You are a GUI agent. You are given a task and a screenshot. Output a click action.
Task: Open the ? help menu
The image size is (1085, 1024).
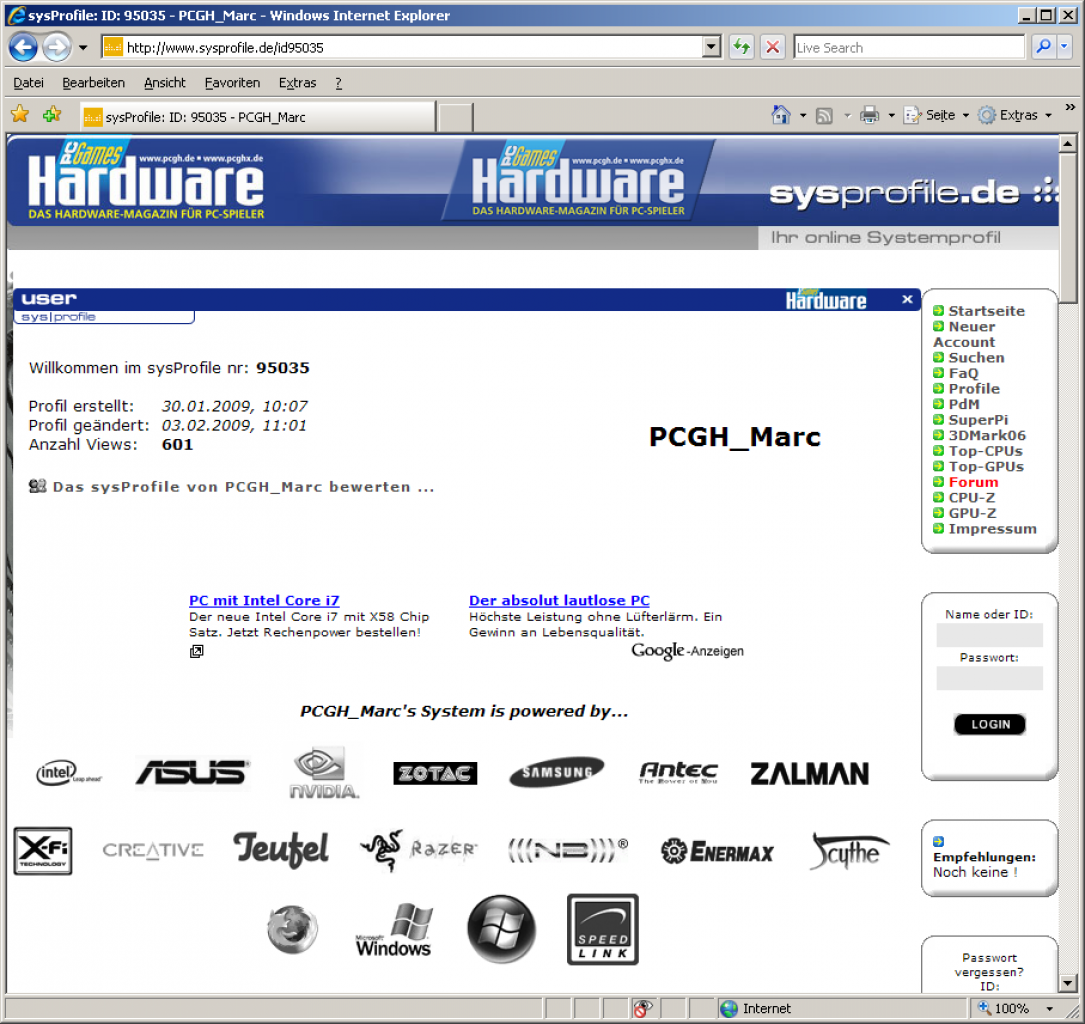338,83
